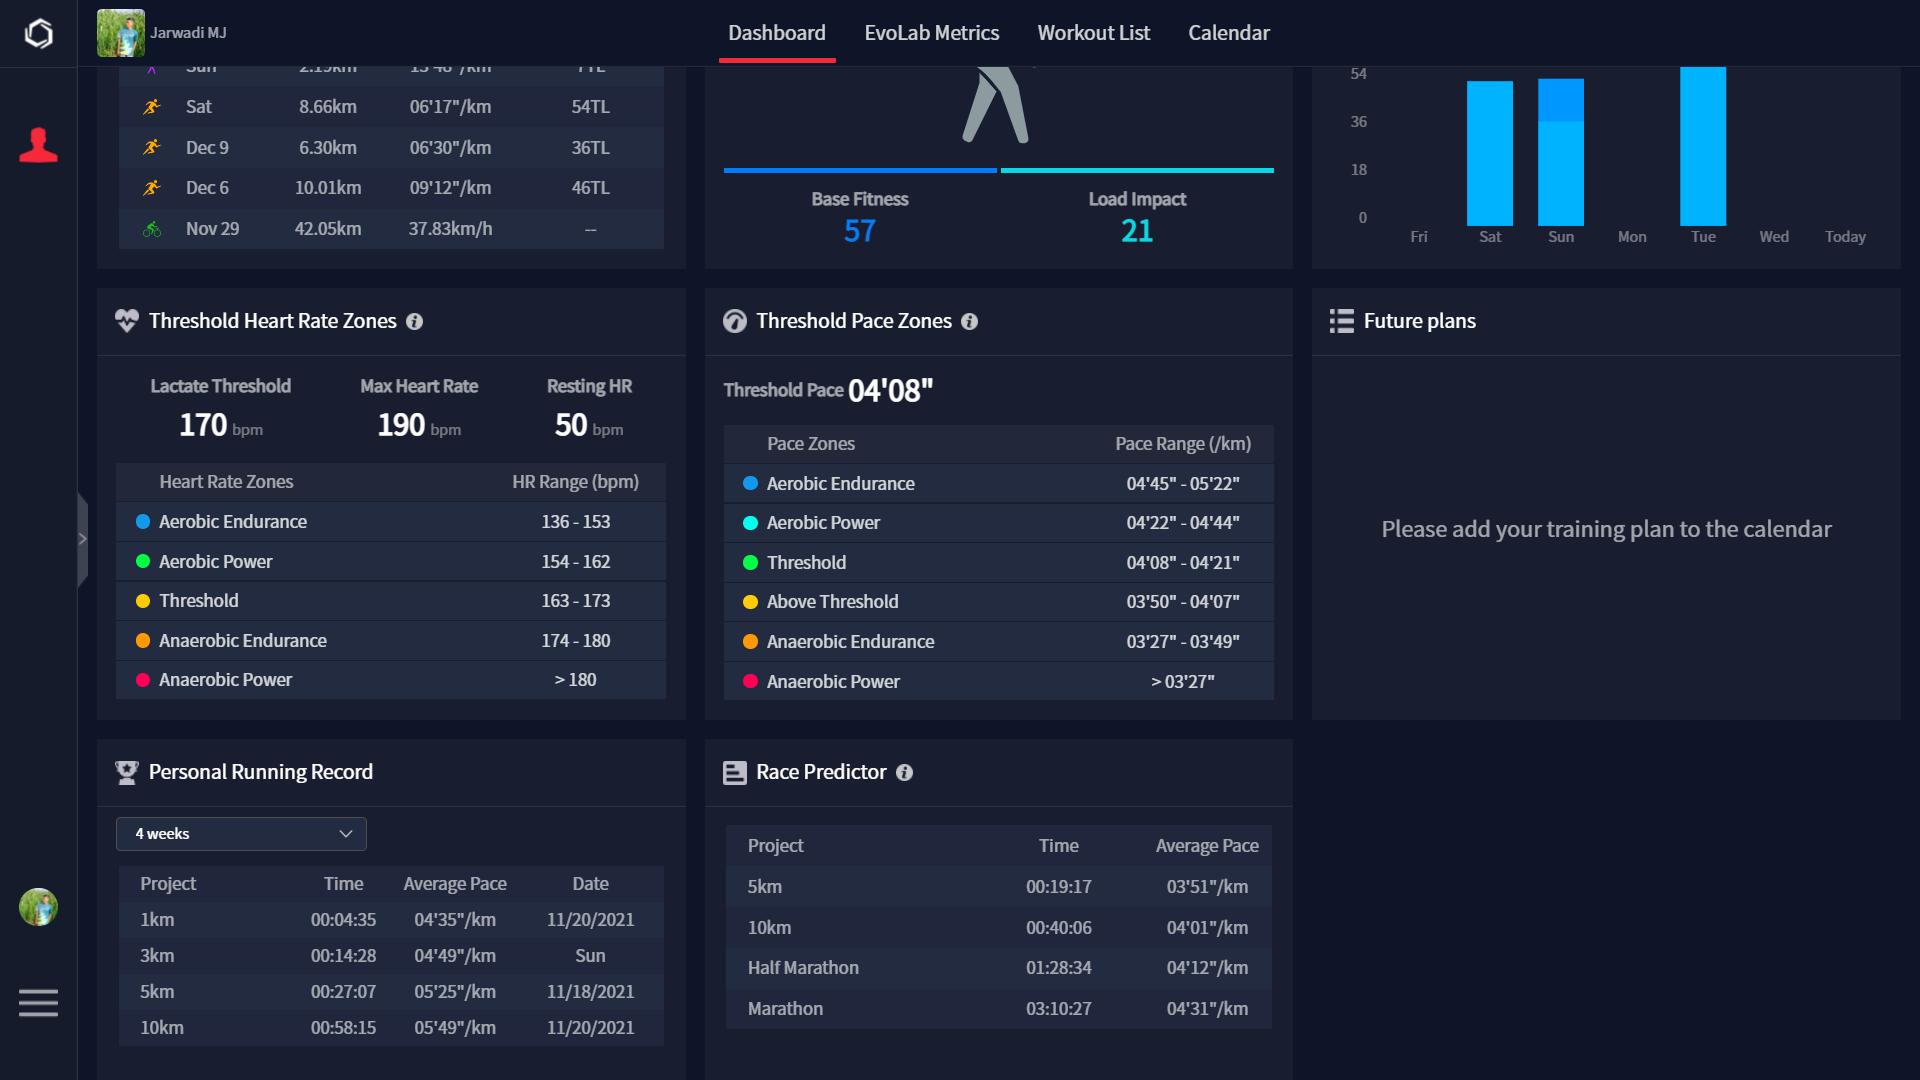The image size is (1920, 1080).
Task: Click the Tue bar in training load chart
Action: 1702,146
